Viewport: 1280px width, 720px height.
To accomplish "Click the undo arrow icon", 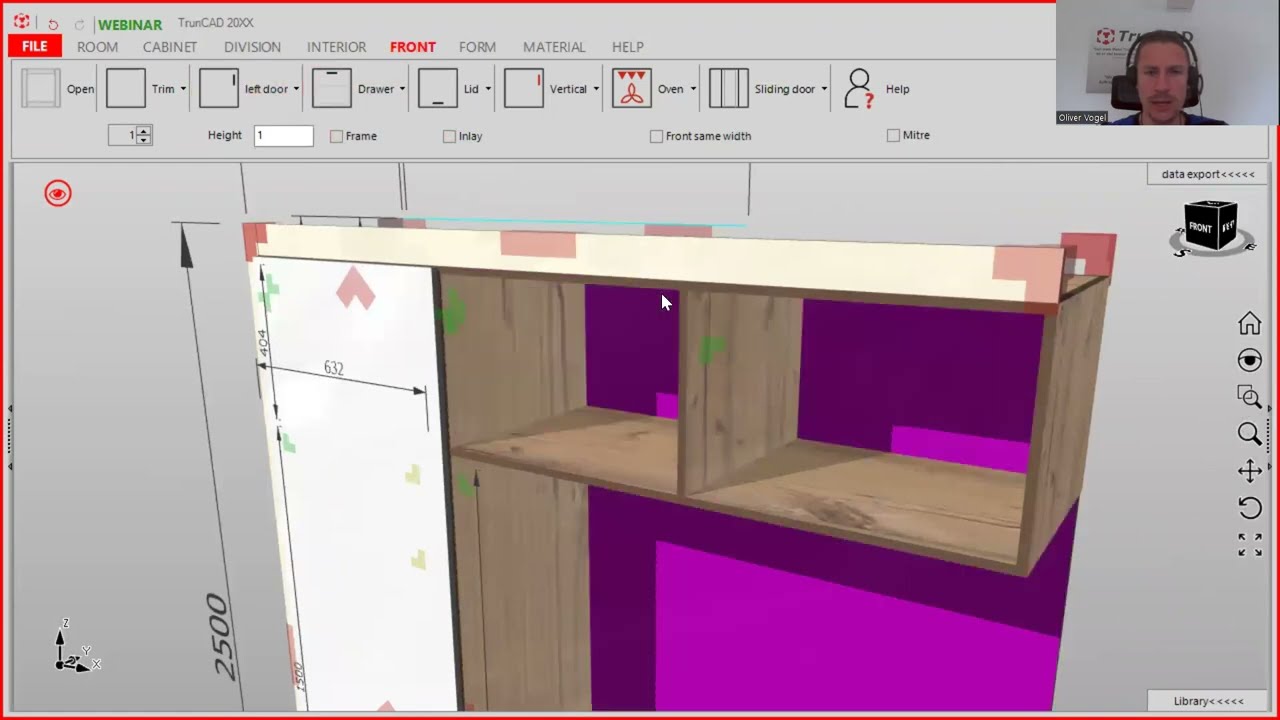I will pyautogui.click(x=53, y=24).
